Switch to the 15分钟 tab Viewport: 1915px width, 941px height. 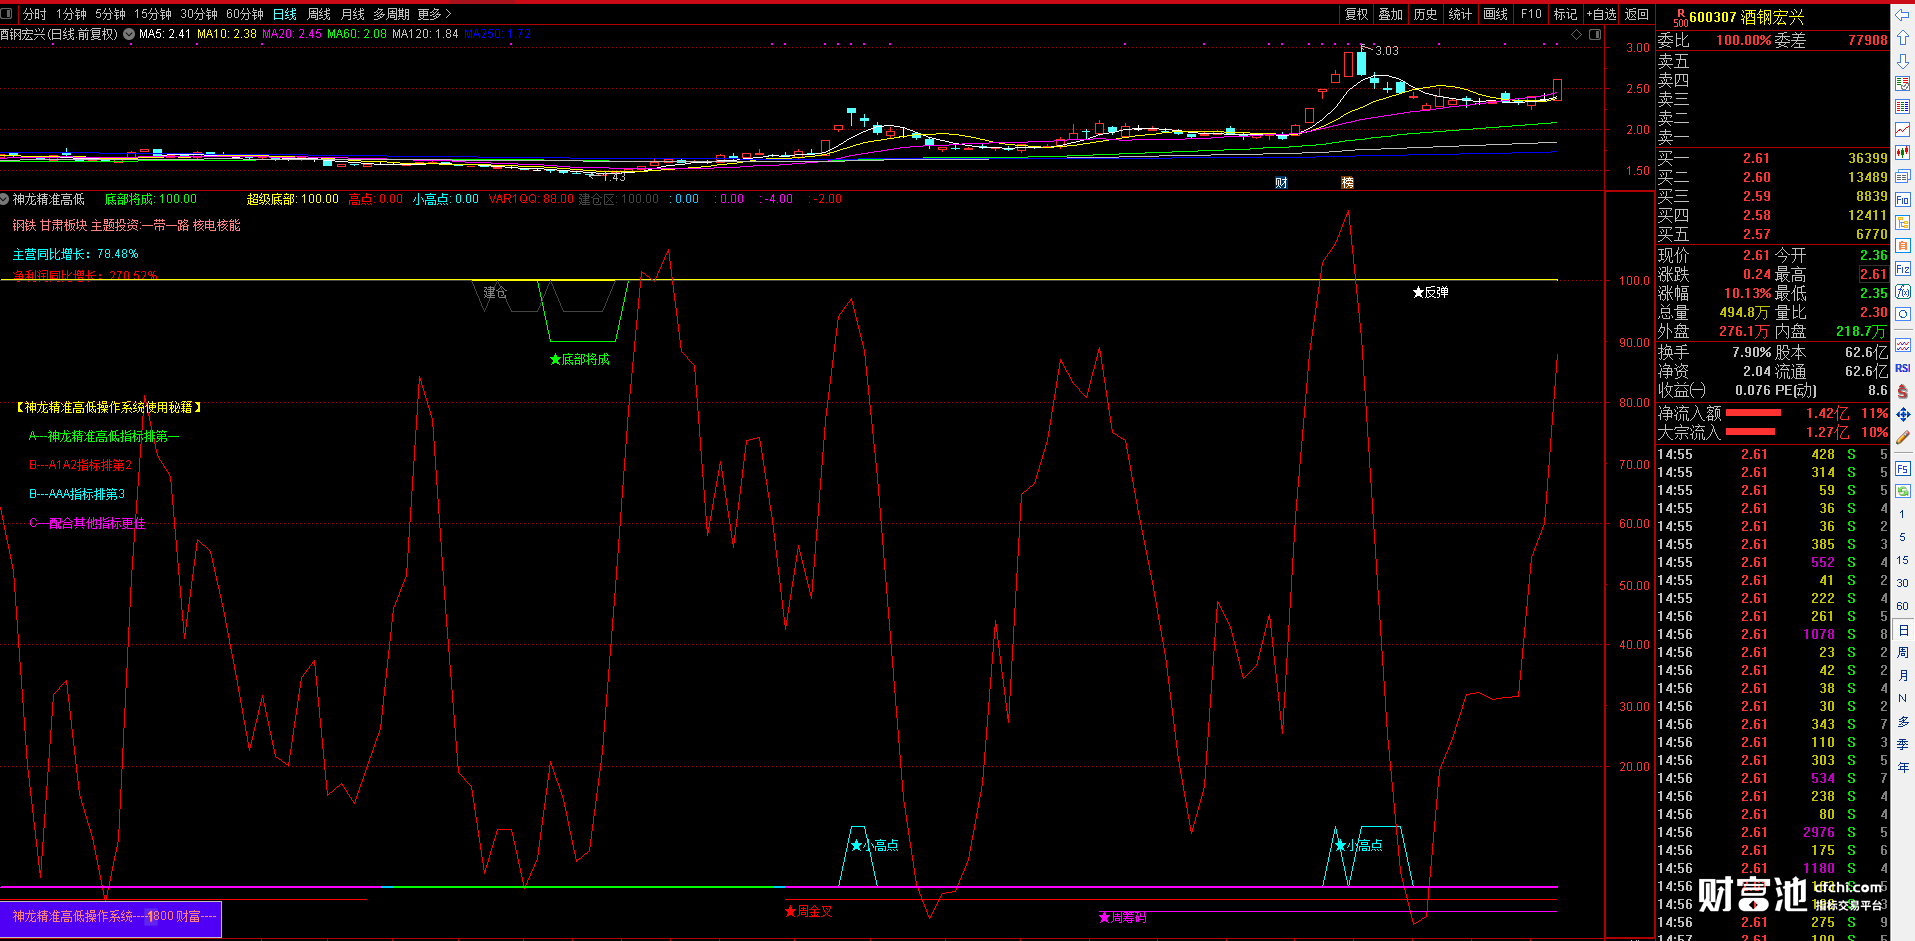pyautogui.click(x=152, y=14)
